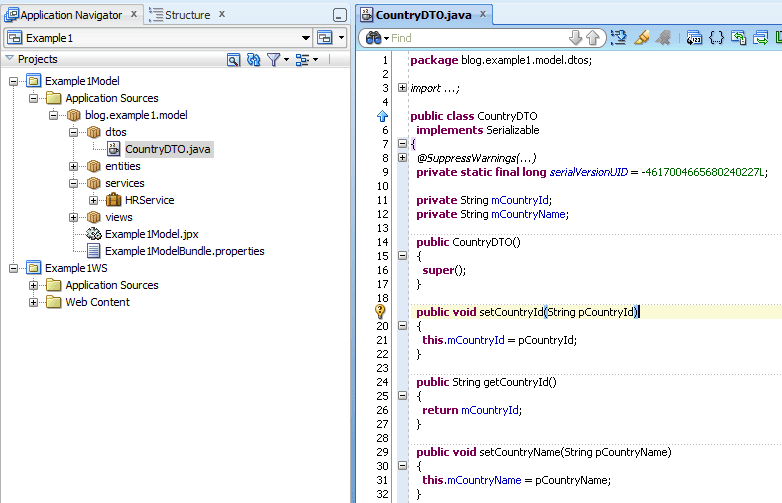Viewport: 782px width, 503px height.
Task: Close the Application Navigator tab
Action: pos(134,14)
